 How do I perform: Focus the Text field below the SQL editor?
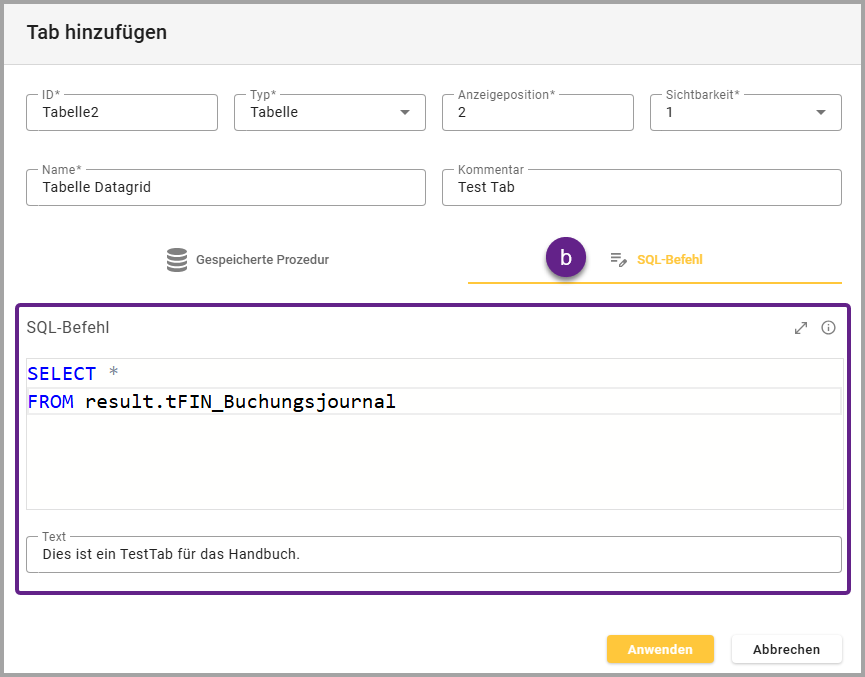[x=433, y=554]
